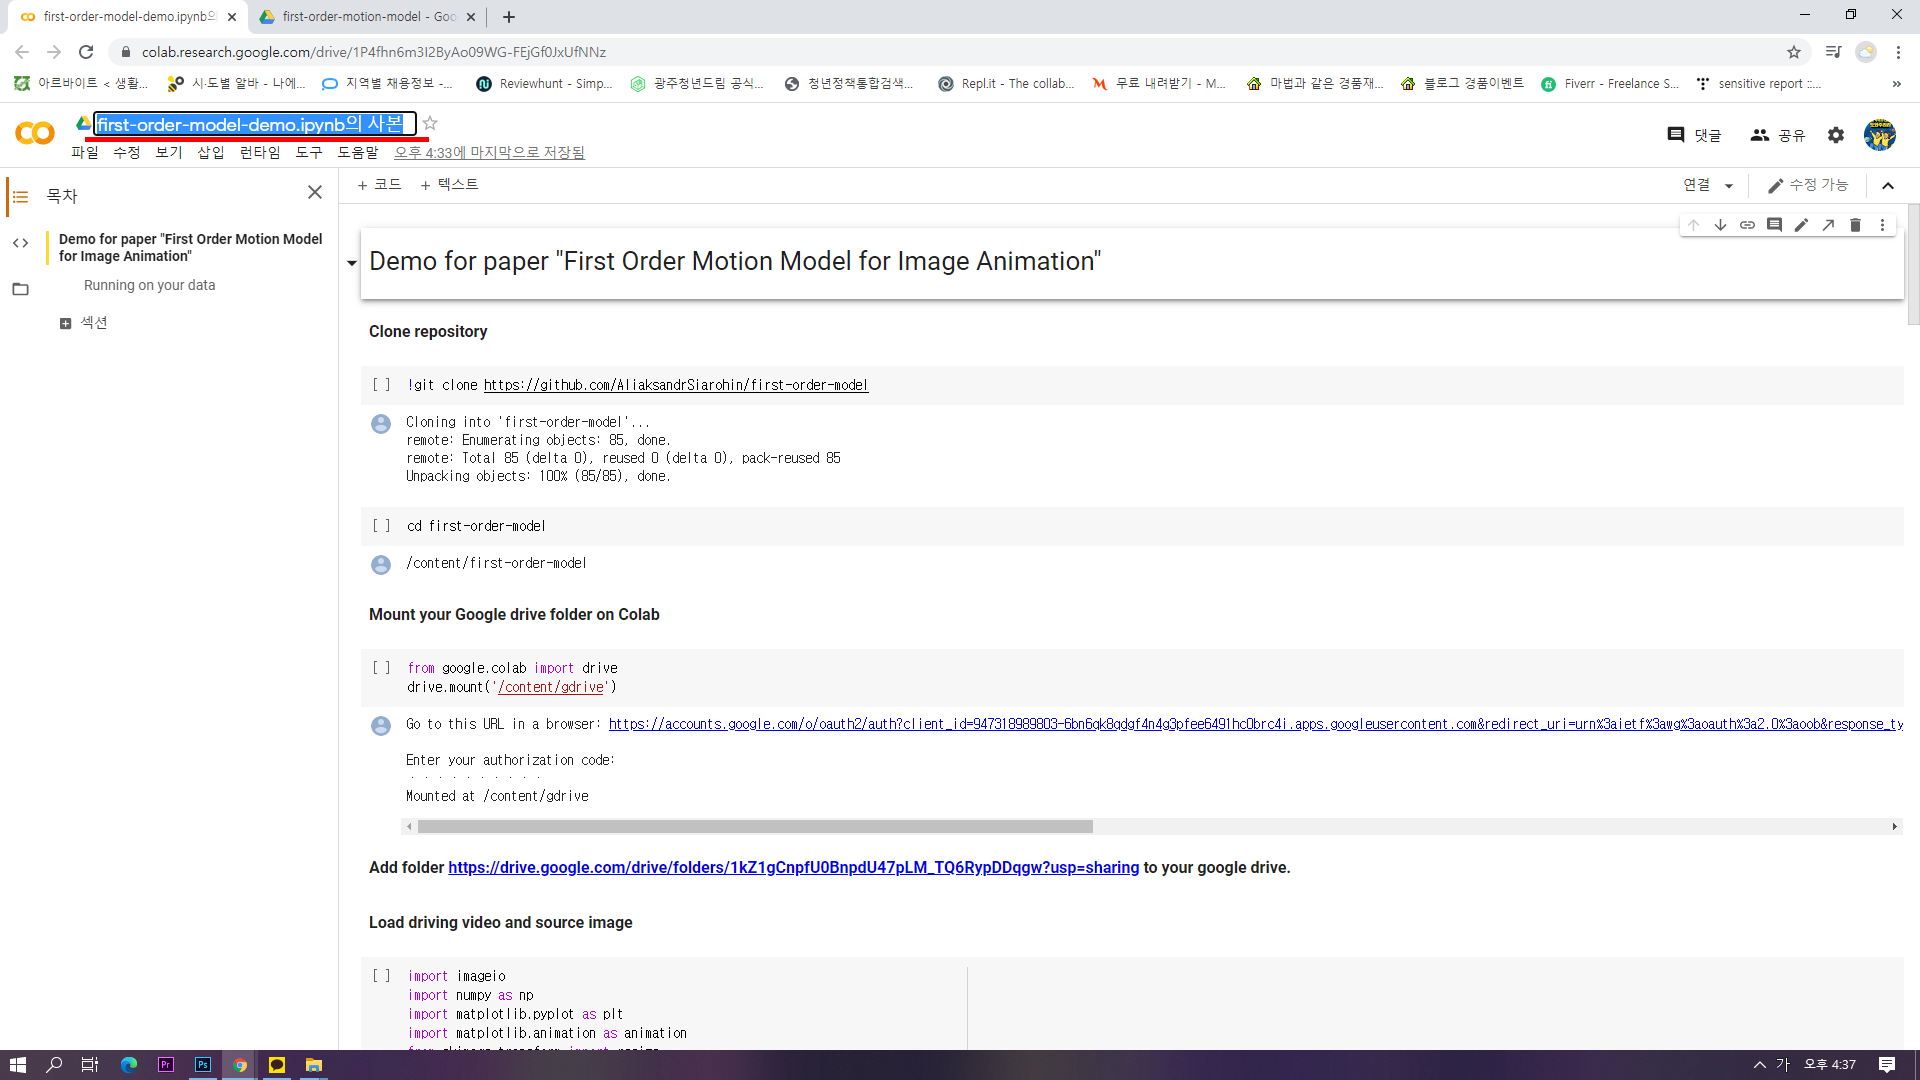Click the output's horizontal scrollbar
The width and height of the screenshot is (1920, 1080).
(x=755, y=827)
